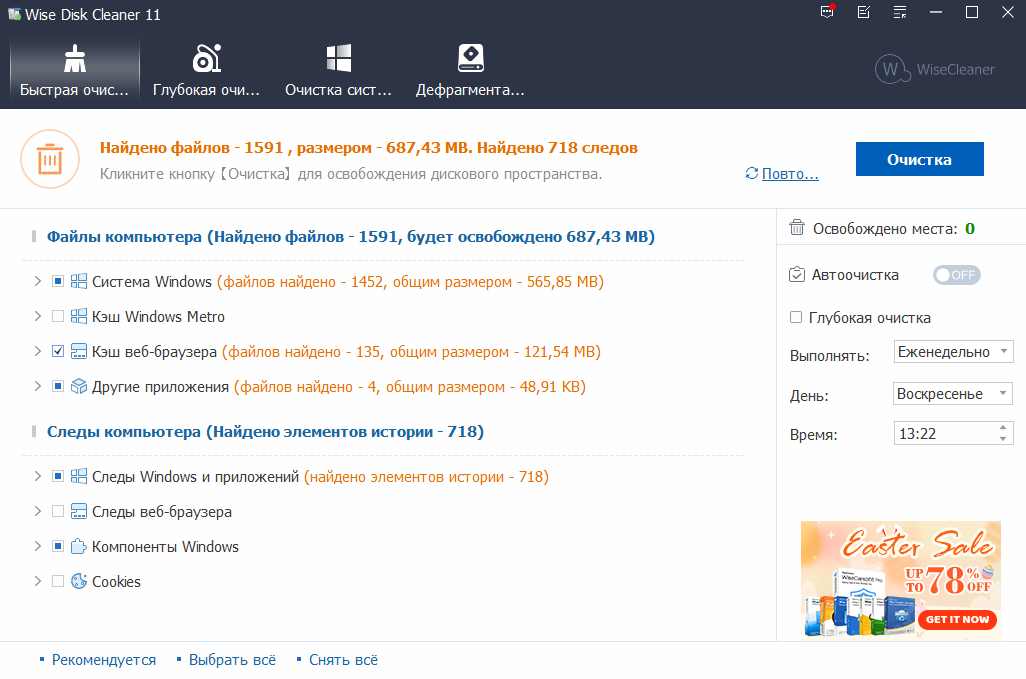Click the broom icon for Быстрая очистка
This screenshot has height=679, width=1026.
point(74,59)
